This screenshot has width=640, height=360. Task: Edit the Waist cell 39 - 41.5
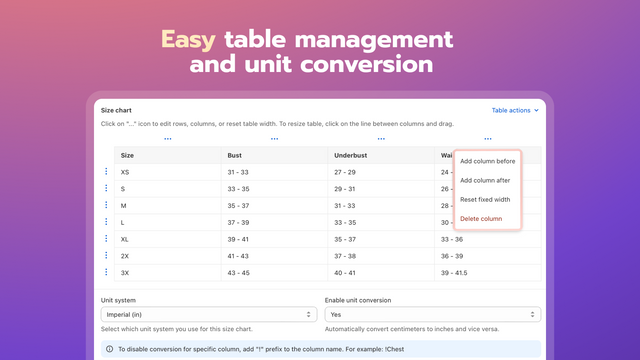[488, 273]
